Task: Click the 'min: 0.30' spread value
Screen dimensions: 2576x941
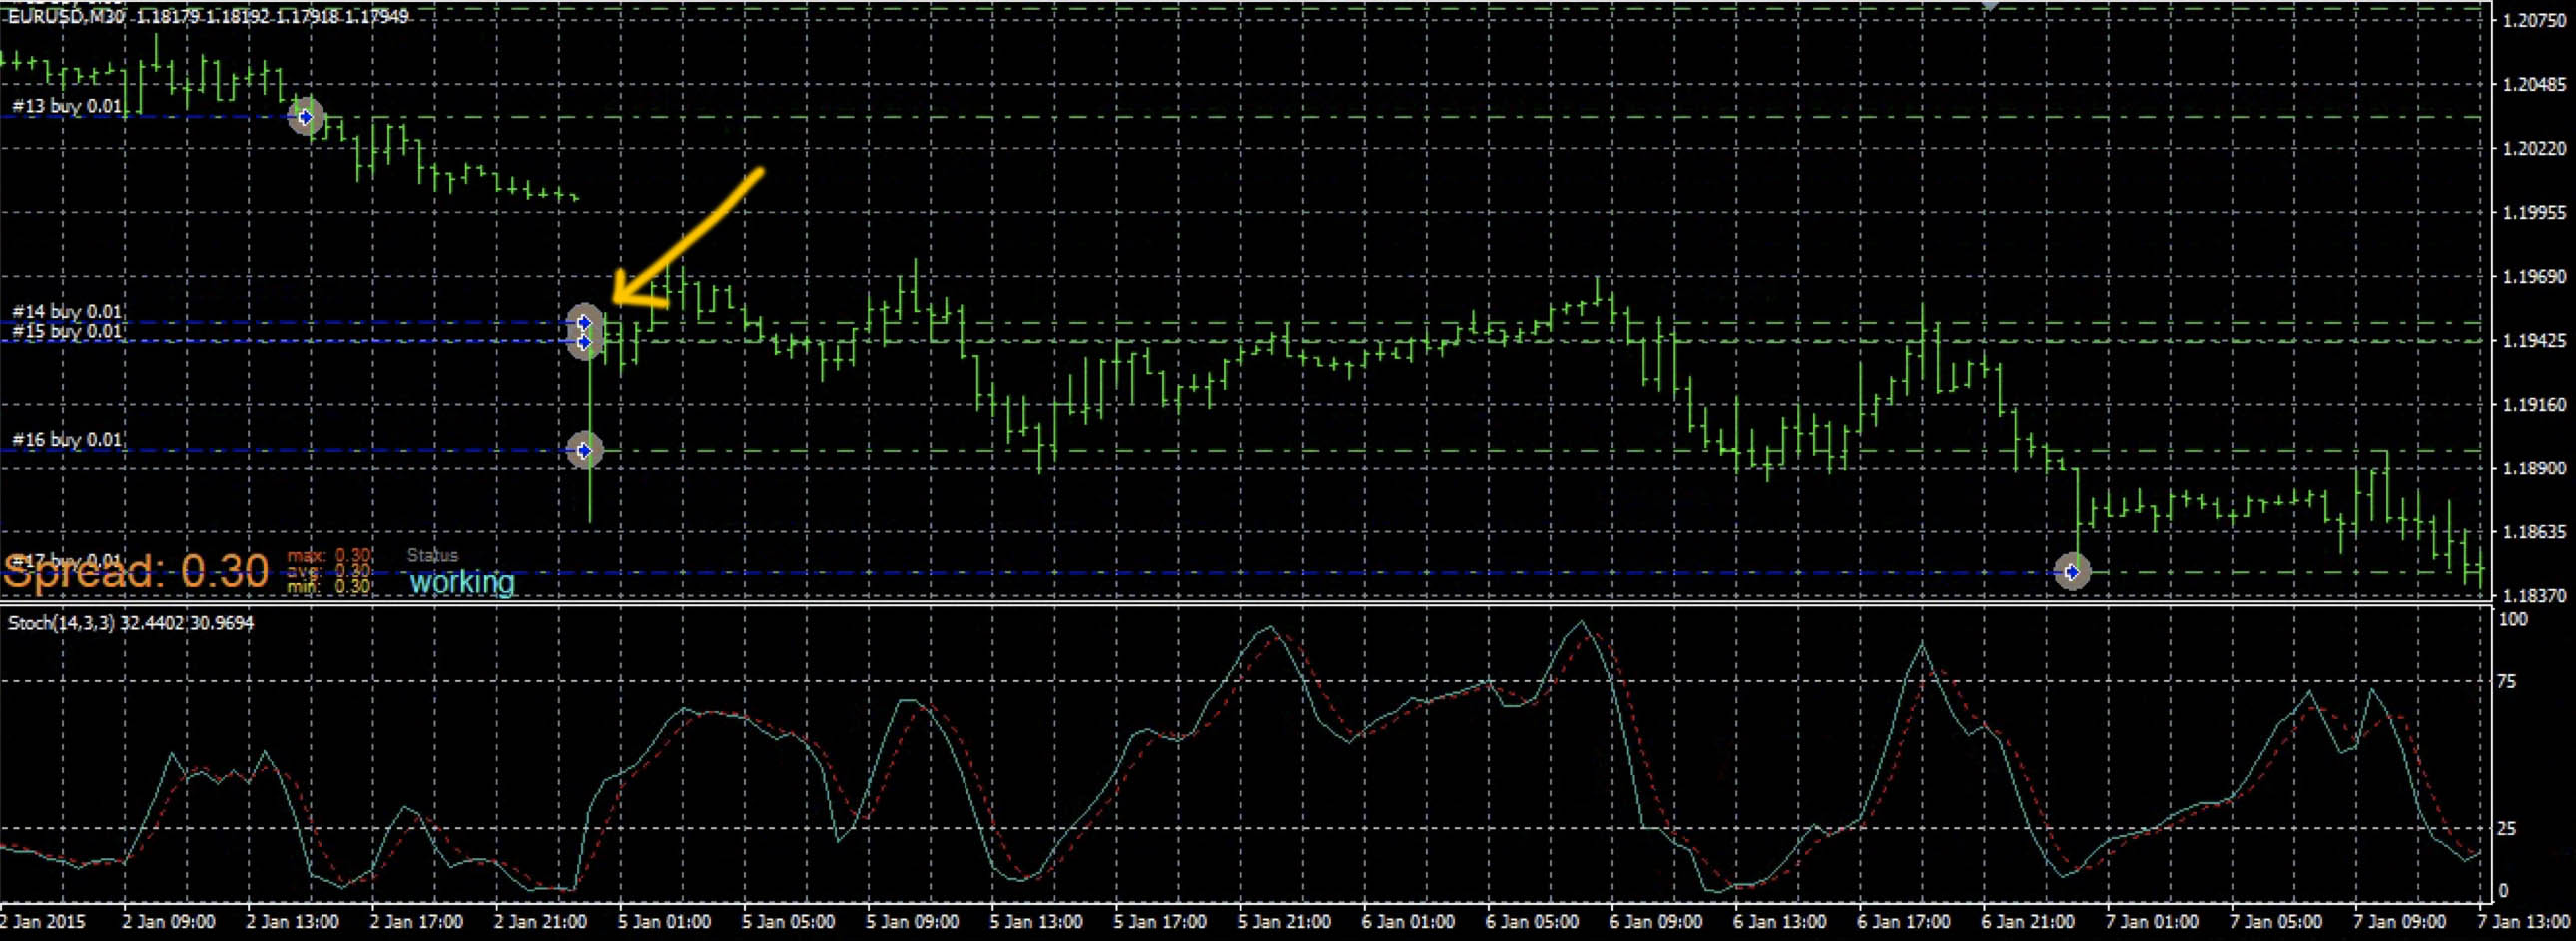Action: [x=330, y=587]
